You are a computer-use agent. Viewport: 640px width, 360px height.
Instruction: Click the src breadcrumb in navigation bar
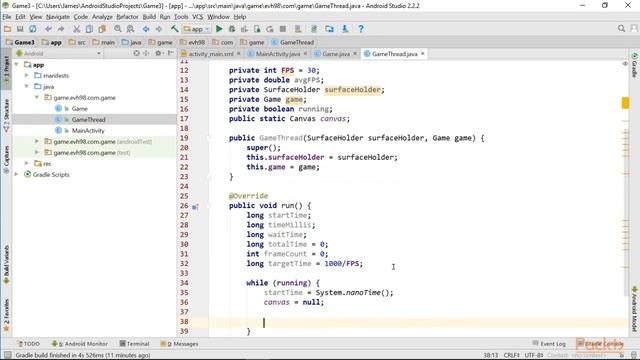click(x=77, y=42)
